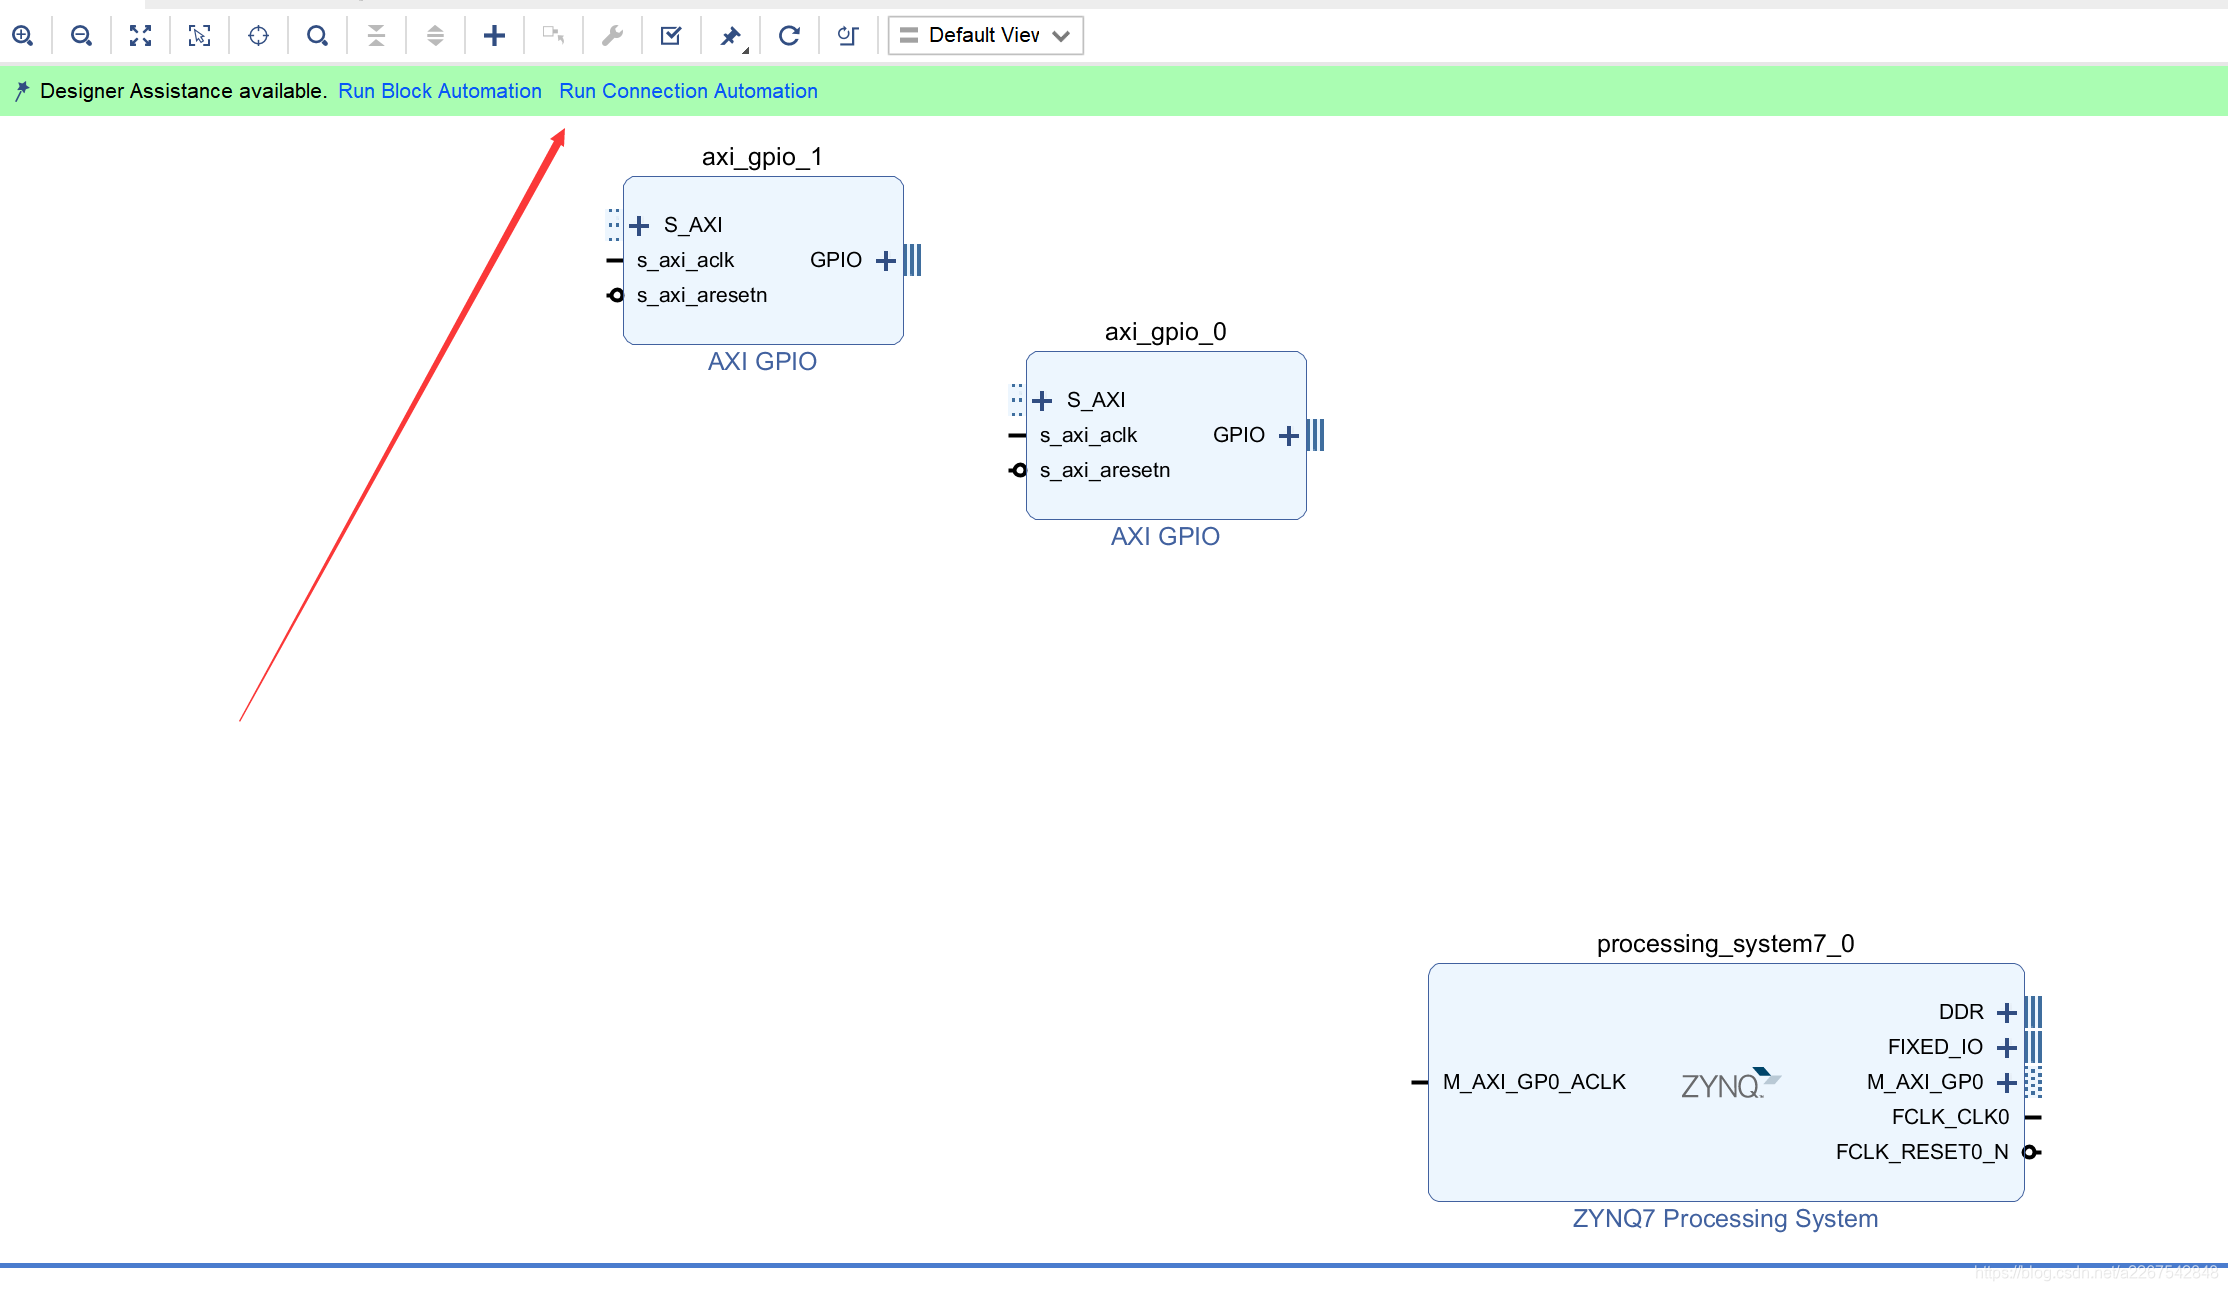Expand GPIO interface on axi_gpio_0
Image resolution: width=2228 pixels, height=1291 pixels.
pos(1289,435)
